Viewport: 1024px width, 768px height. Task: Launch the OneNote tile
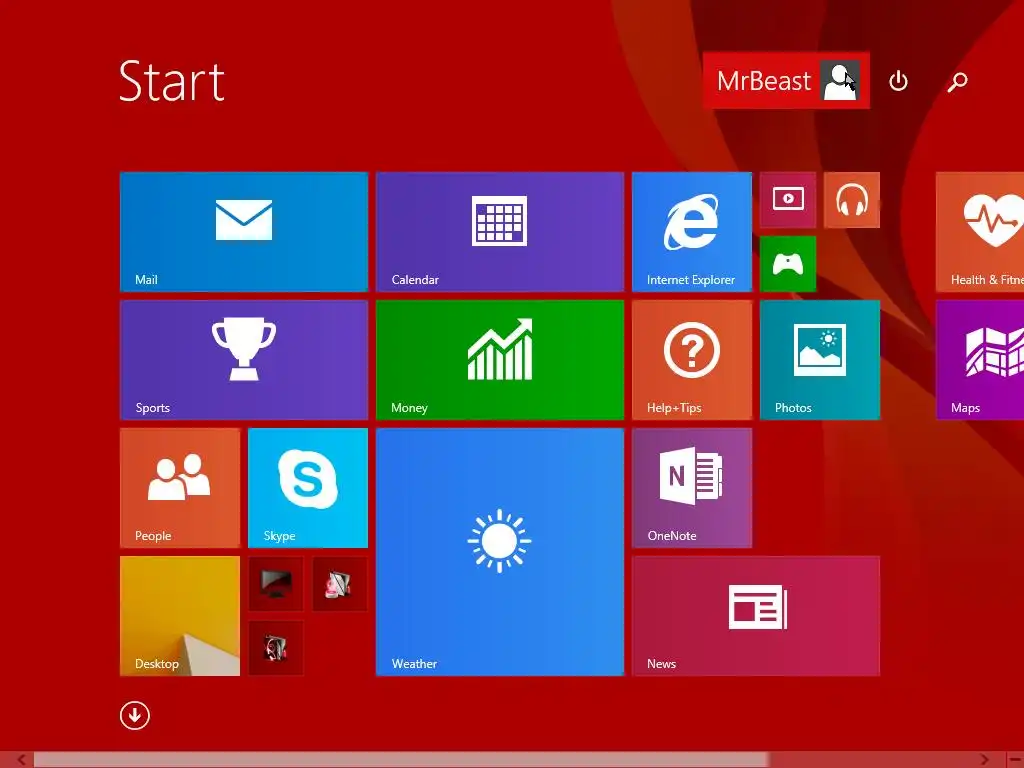pyautogui.click(x=692, y=488)
